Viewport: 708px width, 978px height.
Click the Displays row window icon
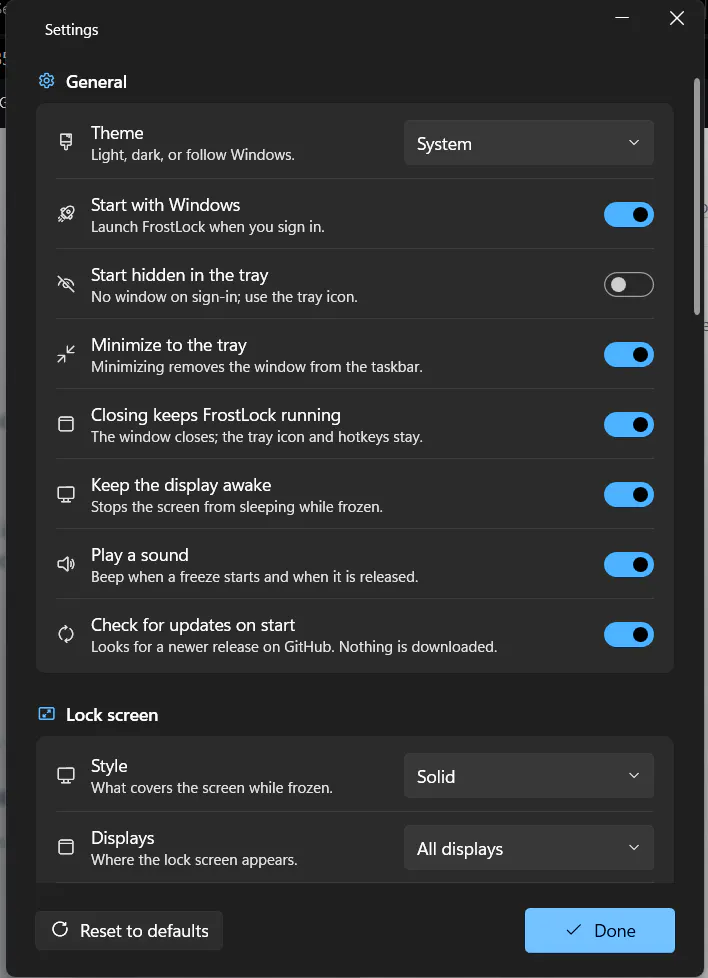(65, 847)
